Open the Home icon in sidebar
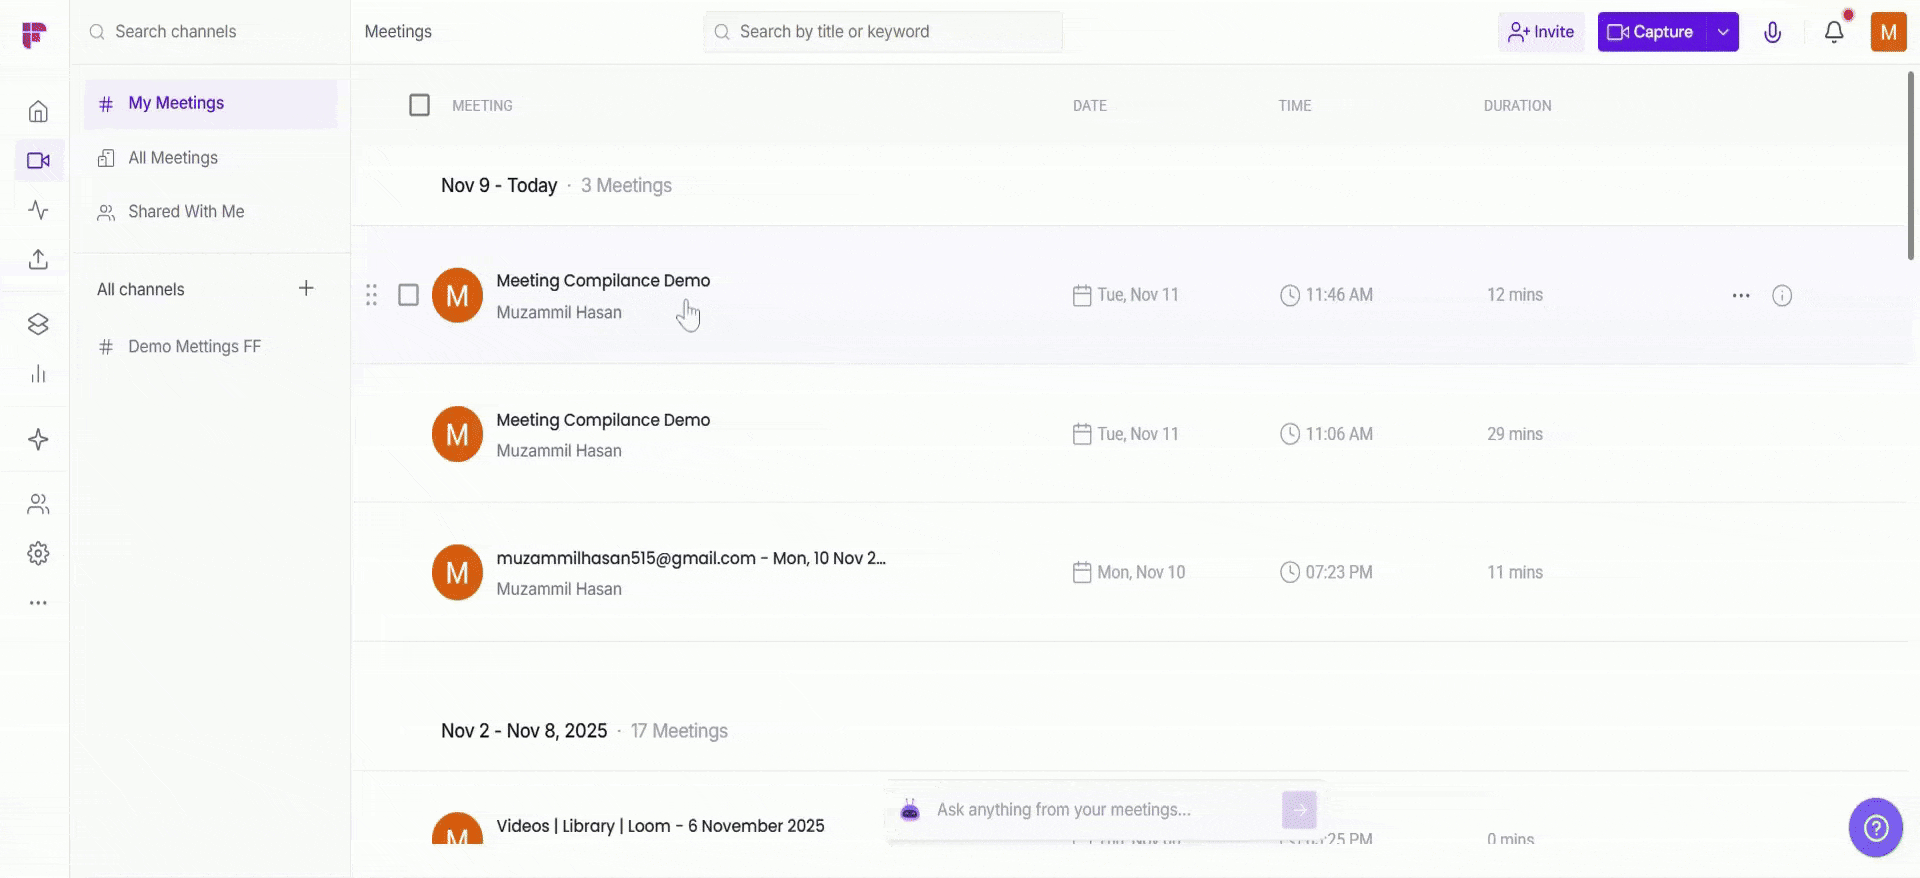 38,111
